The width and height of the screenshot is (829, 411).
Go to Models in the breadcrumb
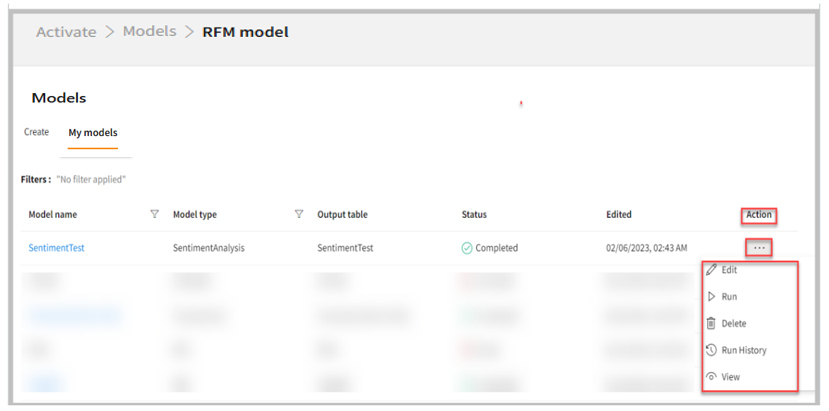(150, 31)
